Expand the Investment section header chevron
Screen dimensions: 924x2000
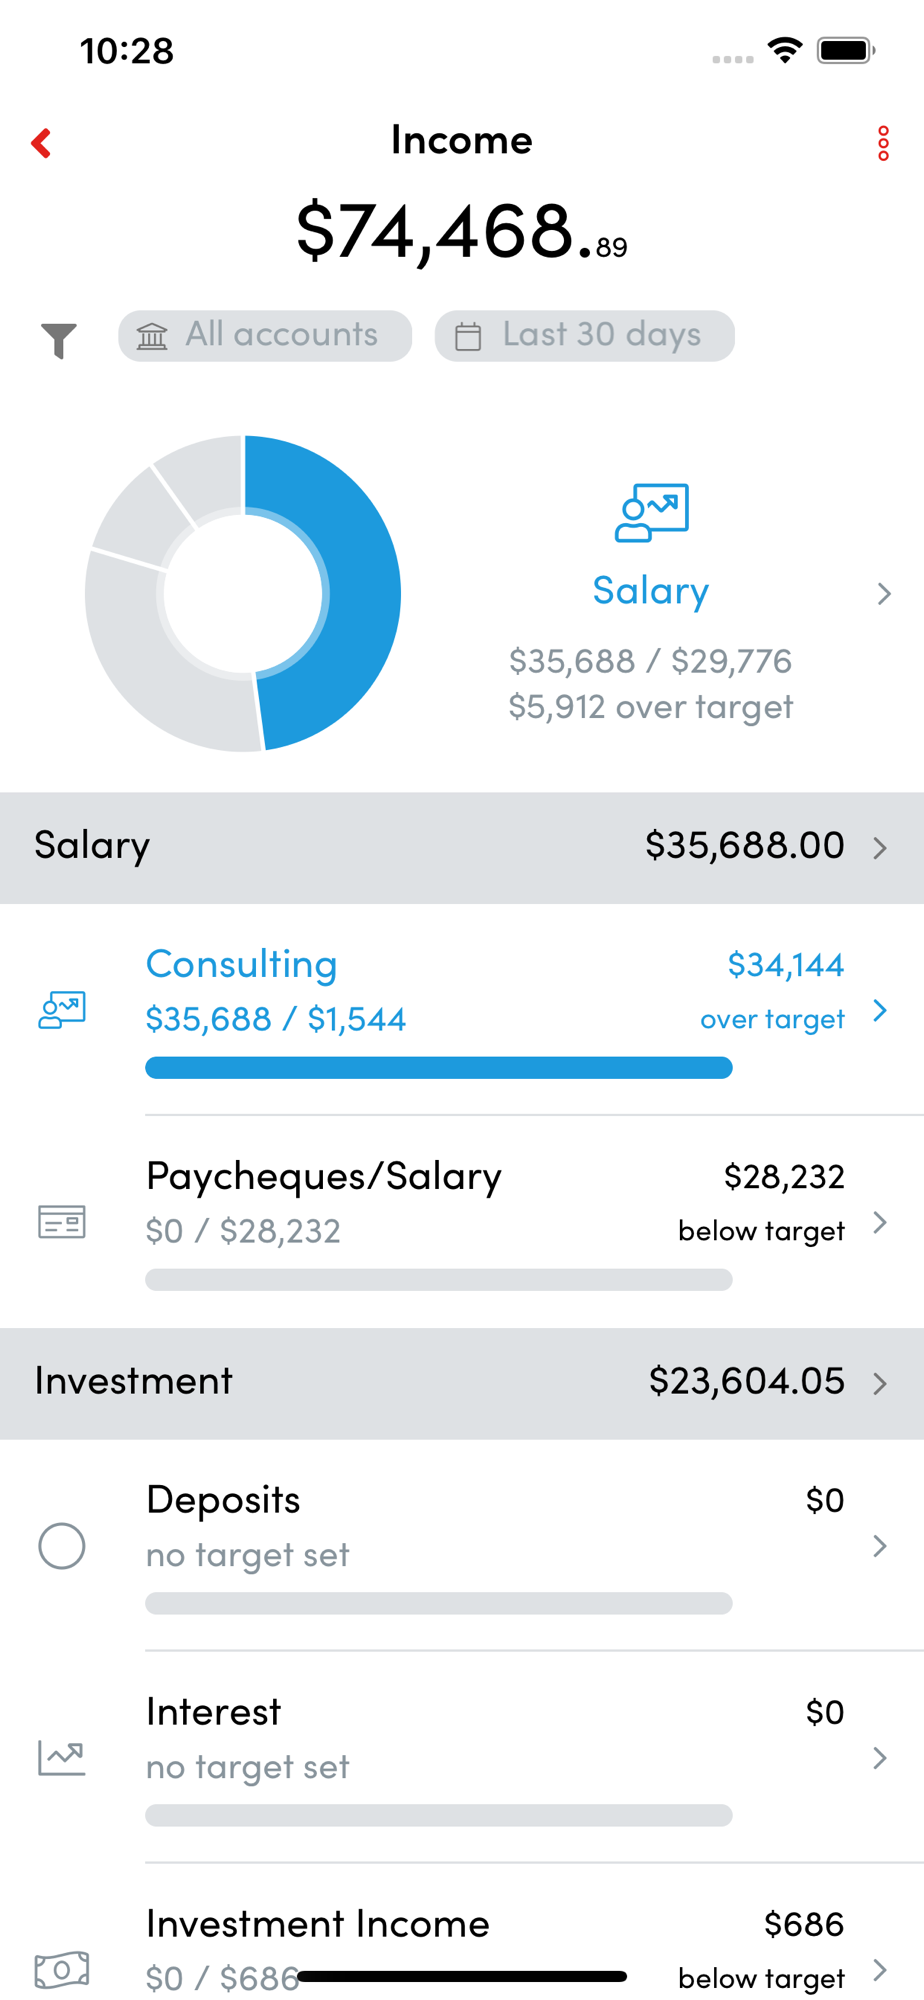pos(880,1384)
